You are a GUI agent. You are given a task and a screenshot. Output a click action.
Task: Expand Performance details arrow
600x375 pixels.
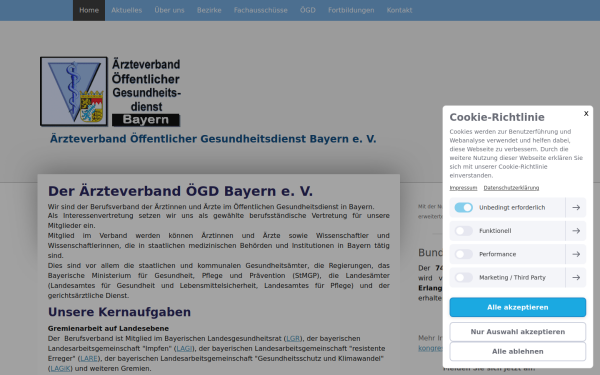[x=576, y=254]
